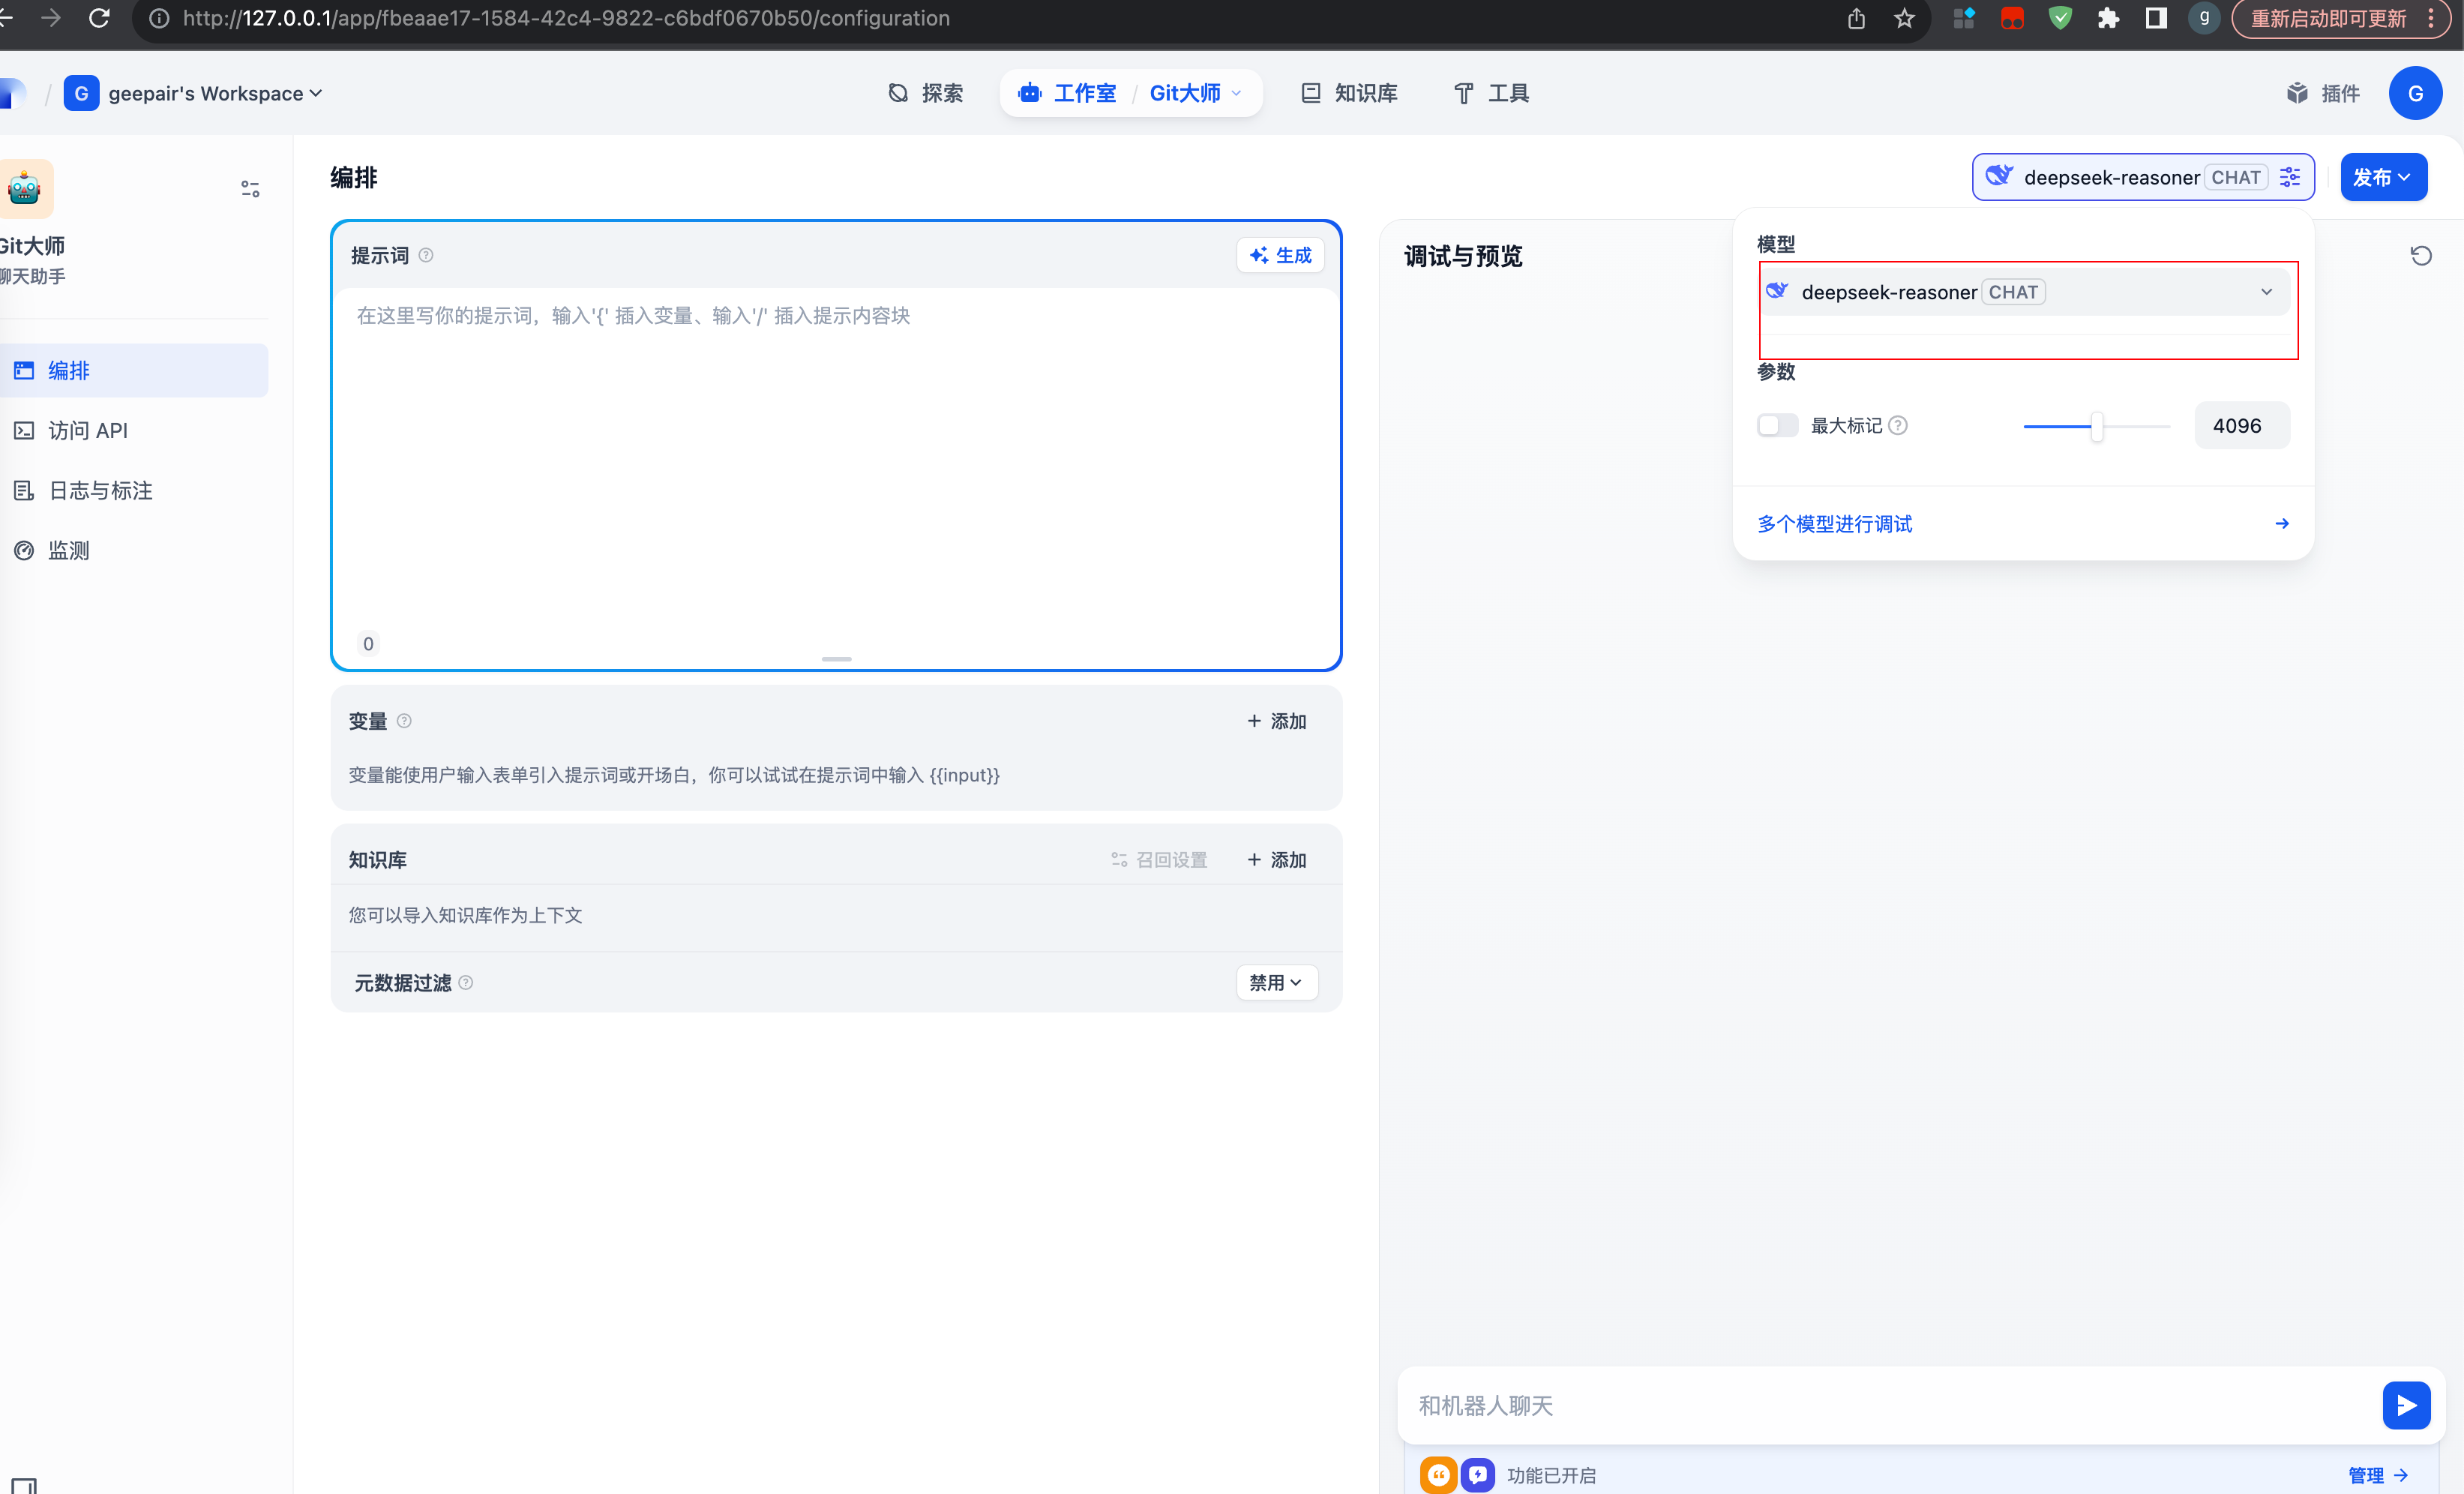Click the app settings icon in sidebar
The height and width of the screenshot is (1494, 2464).
[x=250, y=188]
